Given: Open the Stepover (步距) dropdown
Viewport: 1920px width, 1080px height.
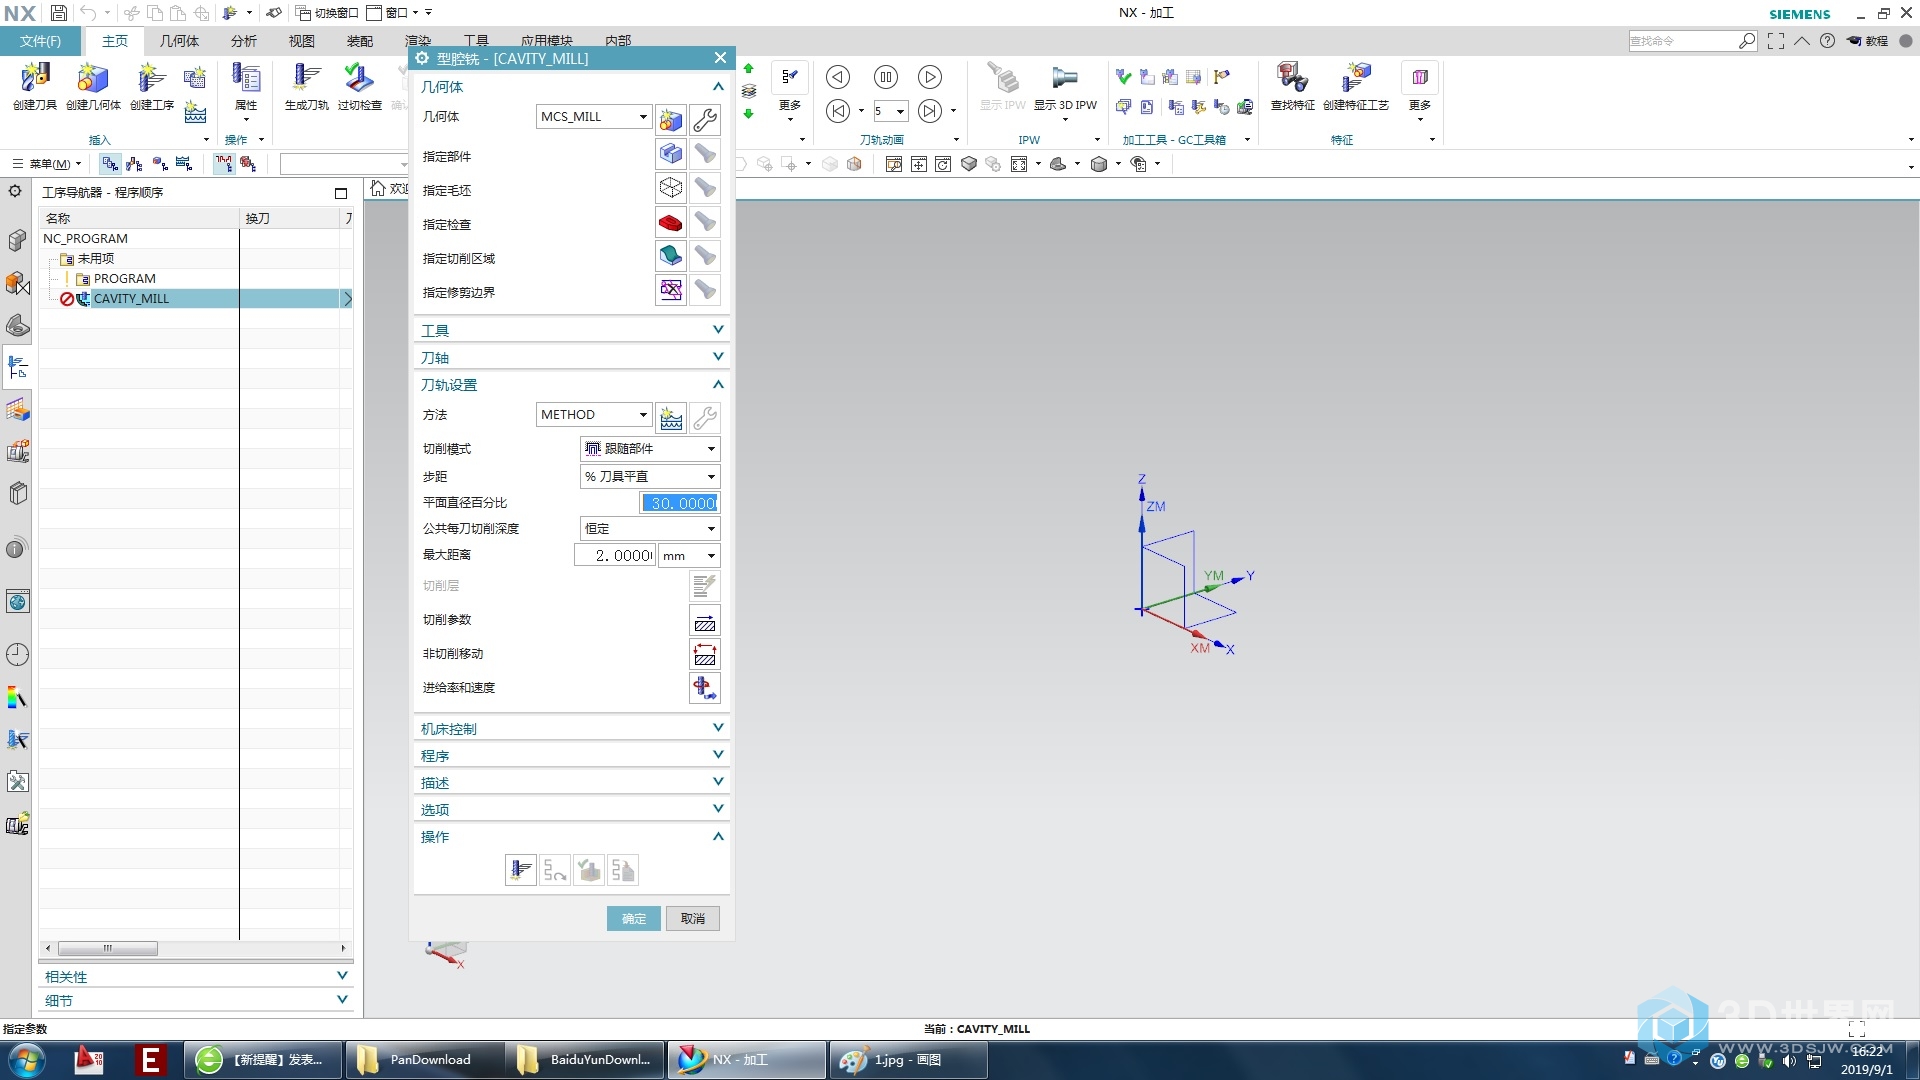Looking at the screenshot, I should tap(650, 476).
